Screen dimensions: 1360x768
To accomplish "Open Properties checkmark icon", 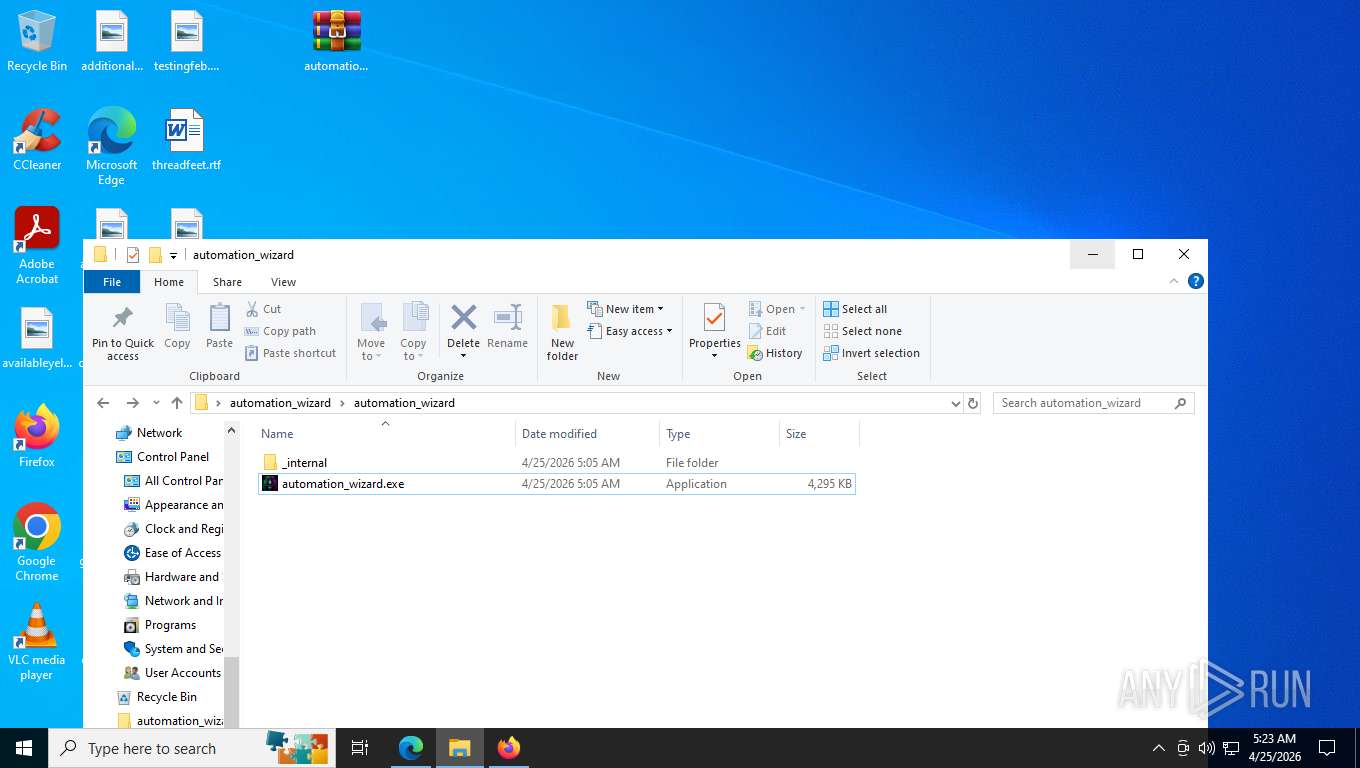I will point(714,318).
